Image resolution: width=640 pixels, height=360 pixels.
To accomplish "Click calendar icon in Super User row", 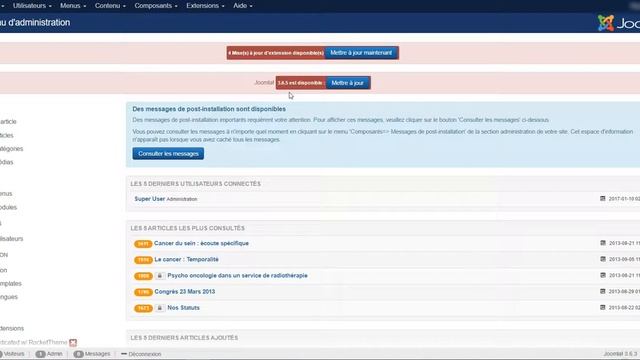I will click(602, 198).
